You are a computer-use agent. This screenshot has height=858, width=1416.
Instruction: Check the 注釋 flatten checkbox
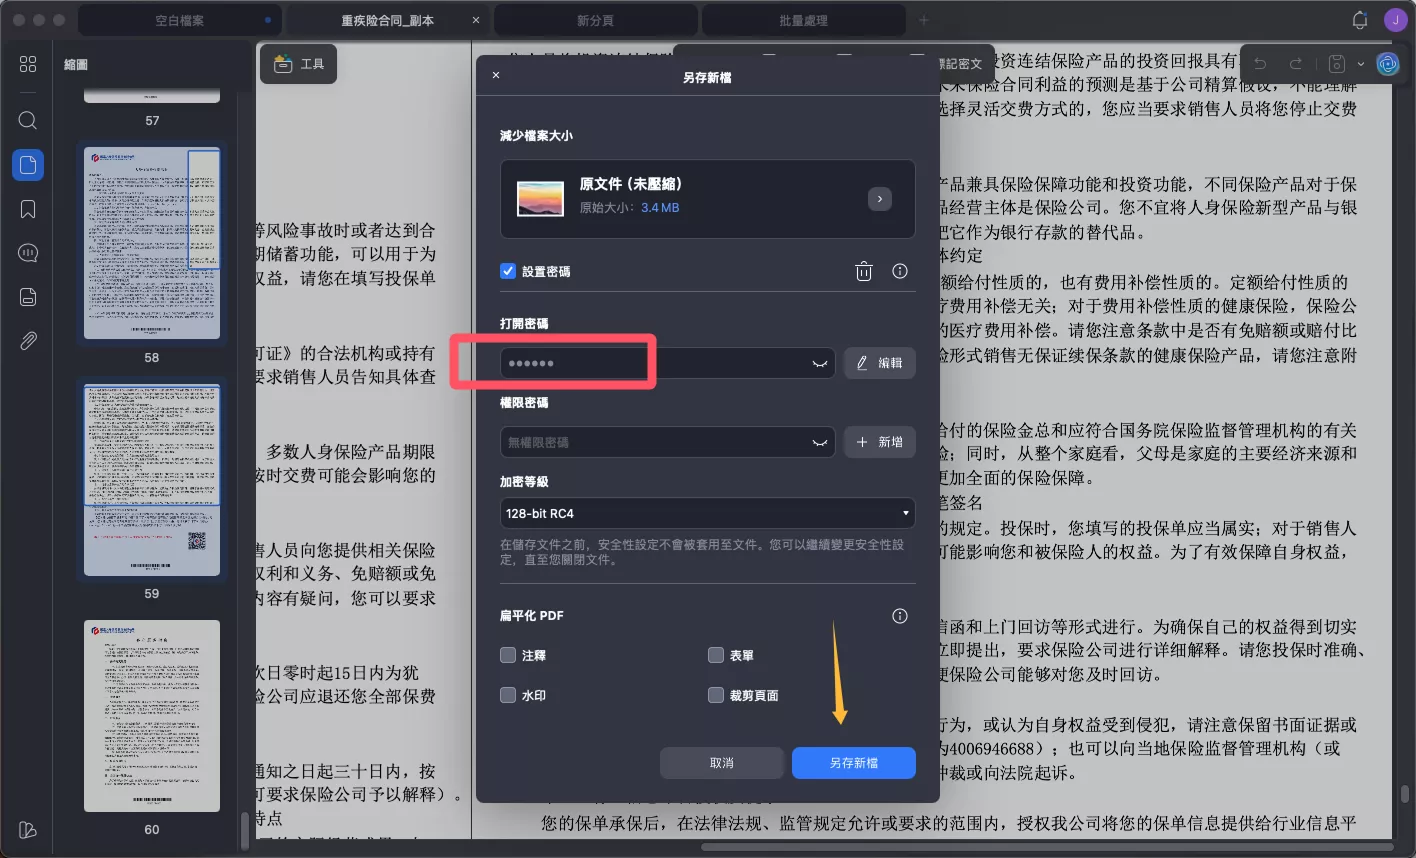pyautogui.click(x=508, y=655)
